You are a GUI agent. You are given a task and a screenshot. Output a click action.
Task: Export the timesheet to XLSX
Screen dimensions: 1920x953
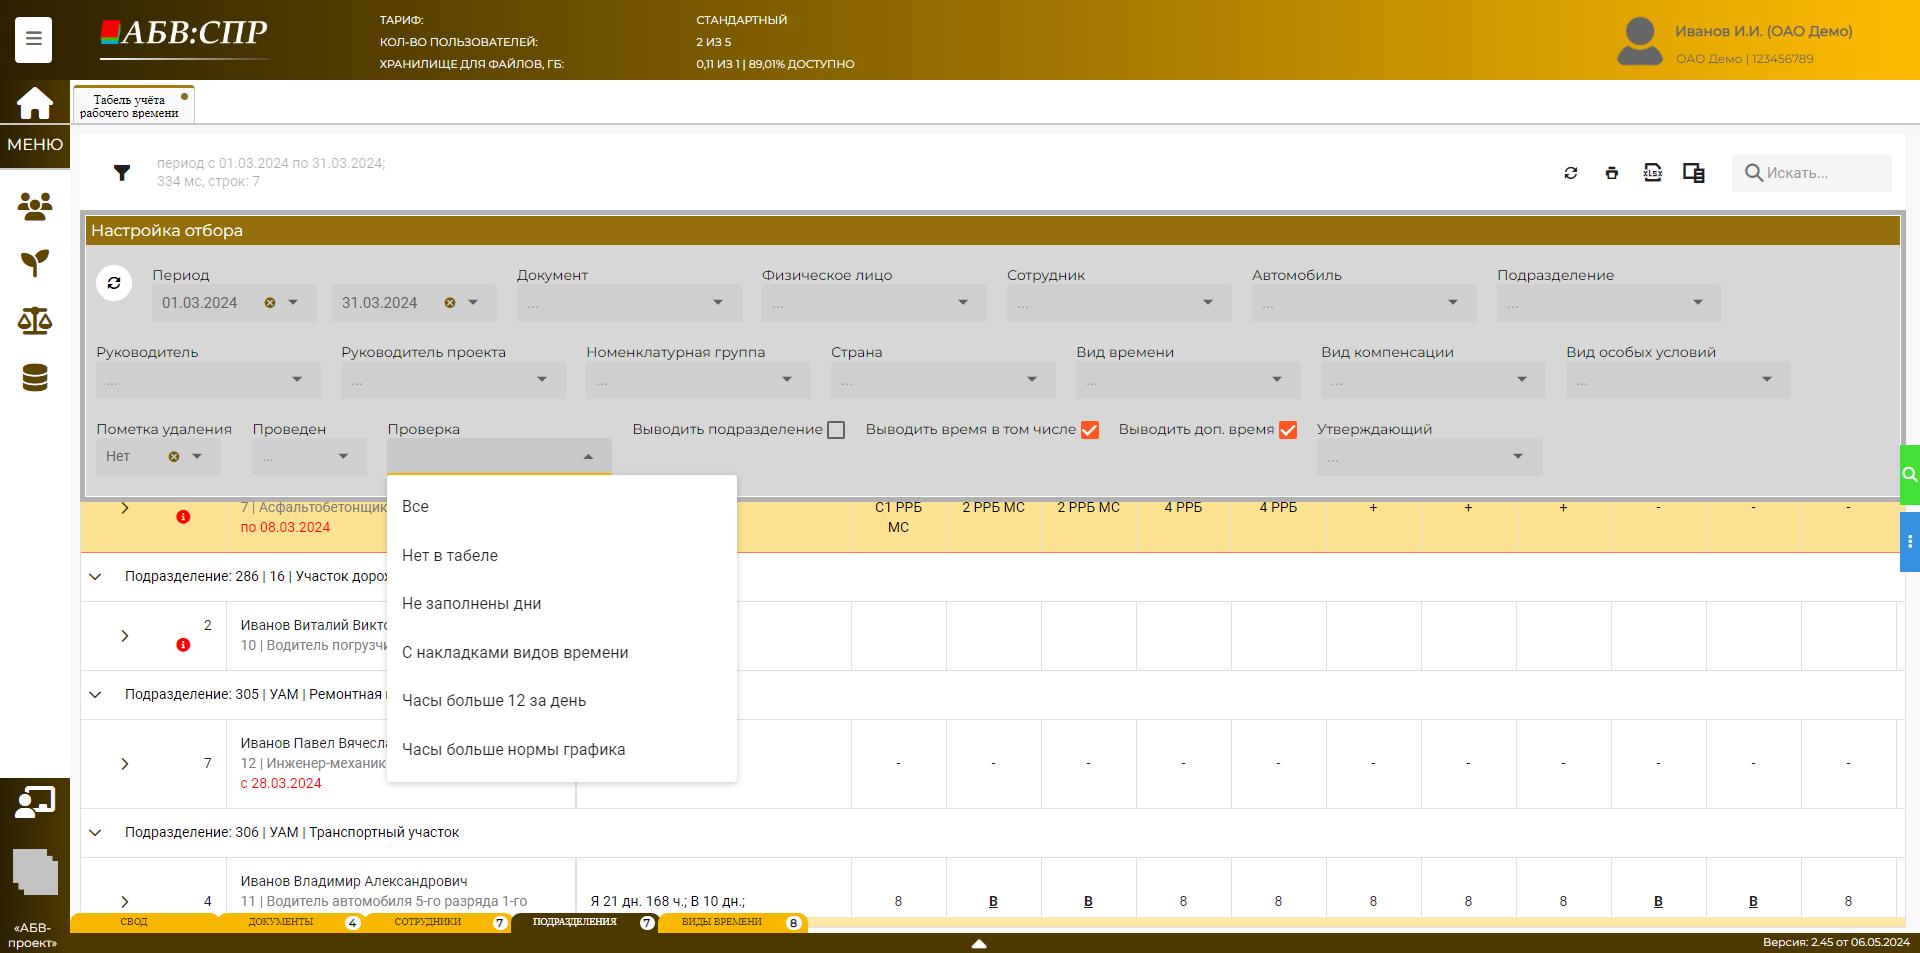[x=1652, y=173]
